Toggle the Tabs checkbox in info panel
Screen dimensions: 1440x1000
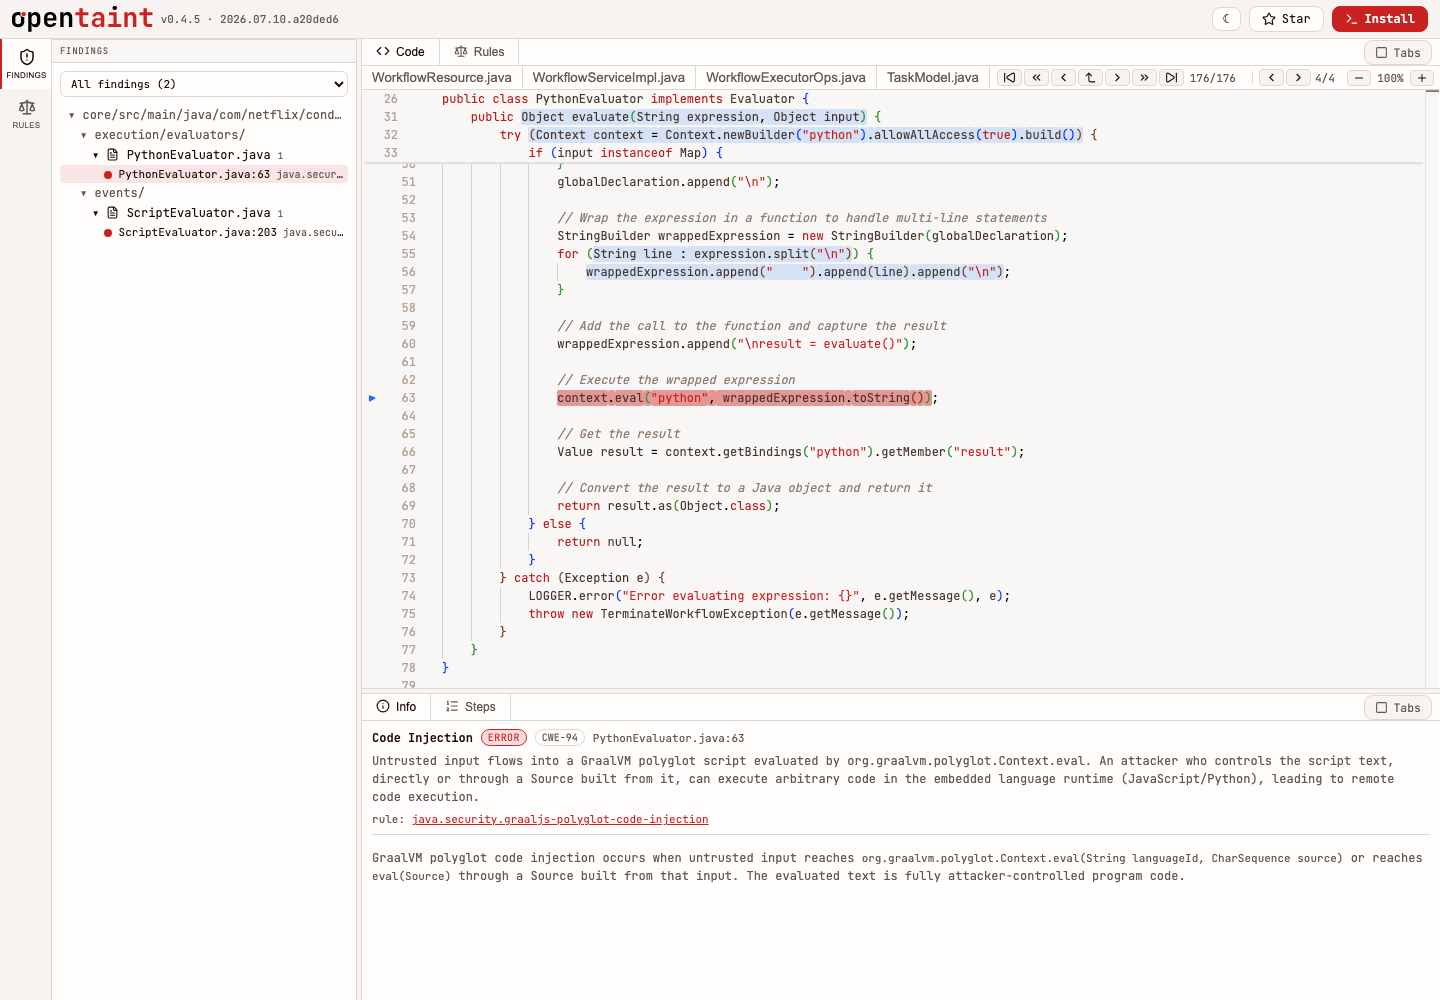[1398, 708]
